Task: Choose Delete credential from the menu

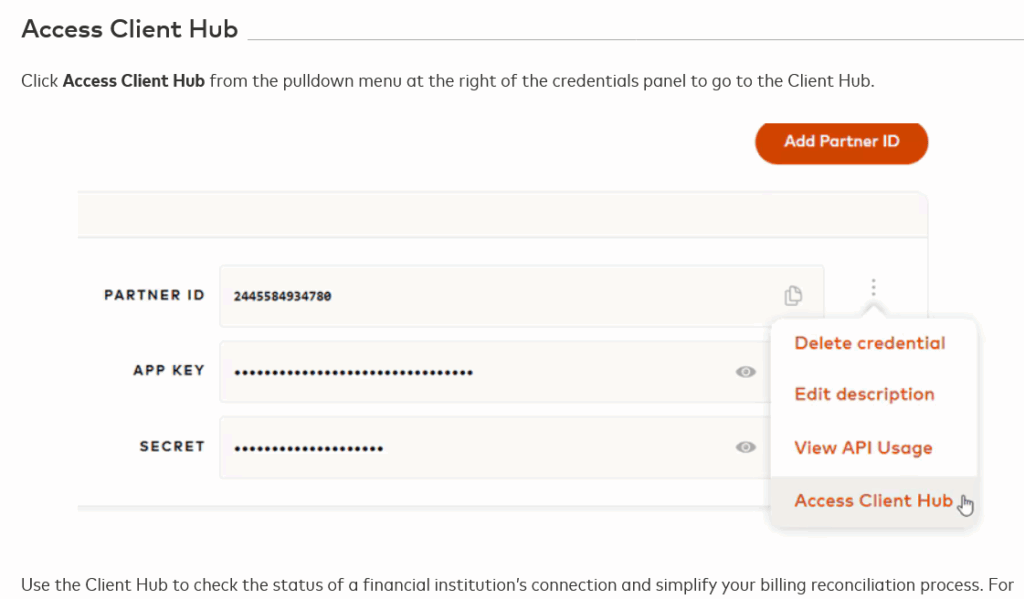Action: (x=869, y=343)
